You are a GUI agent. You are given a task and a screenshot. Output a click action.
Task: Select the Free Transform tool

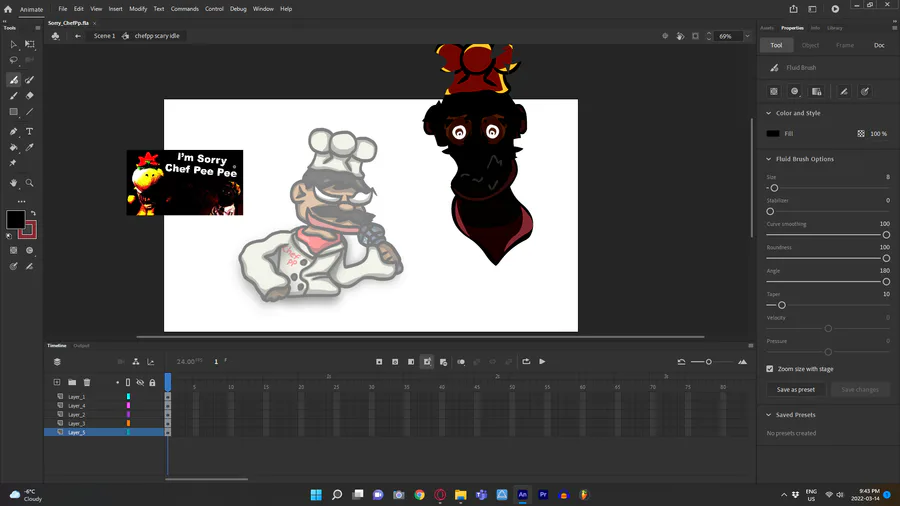pos(29,44)
